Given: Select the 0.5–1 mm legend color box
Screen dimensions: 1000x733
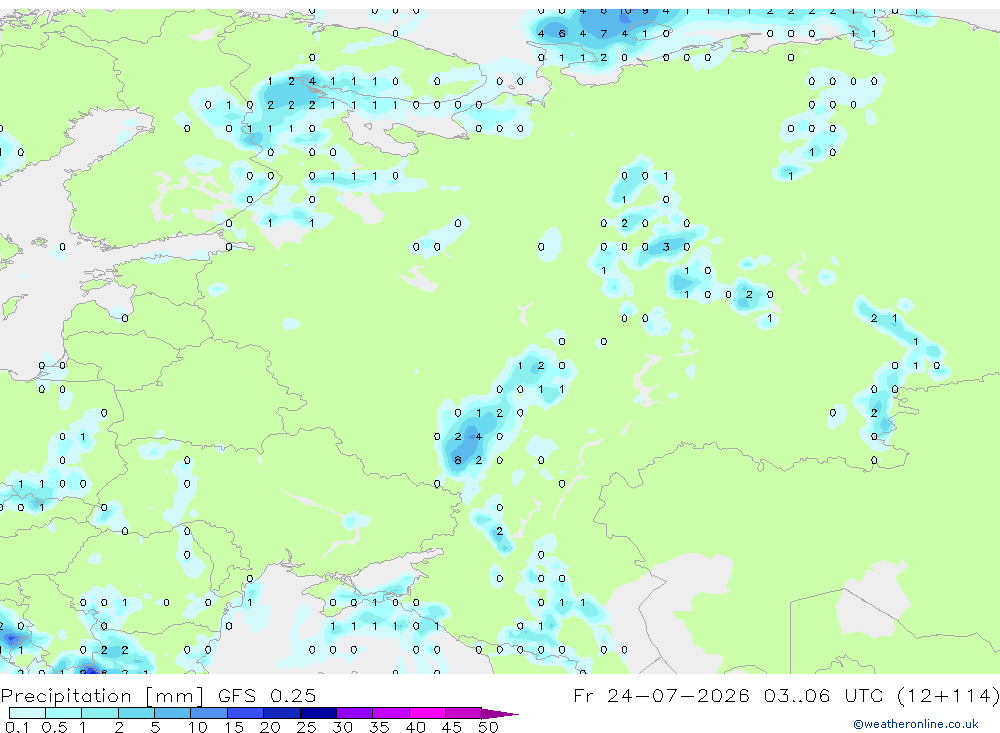Looking at the screenshot, I should (63, 713).
